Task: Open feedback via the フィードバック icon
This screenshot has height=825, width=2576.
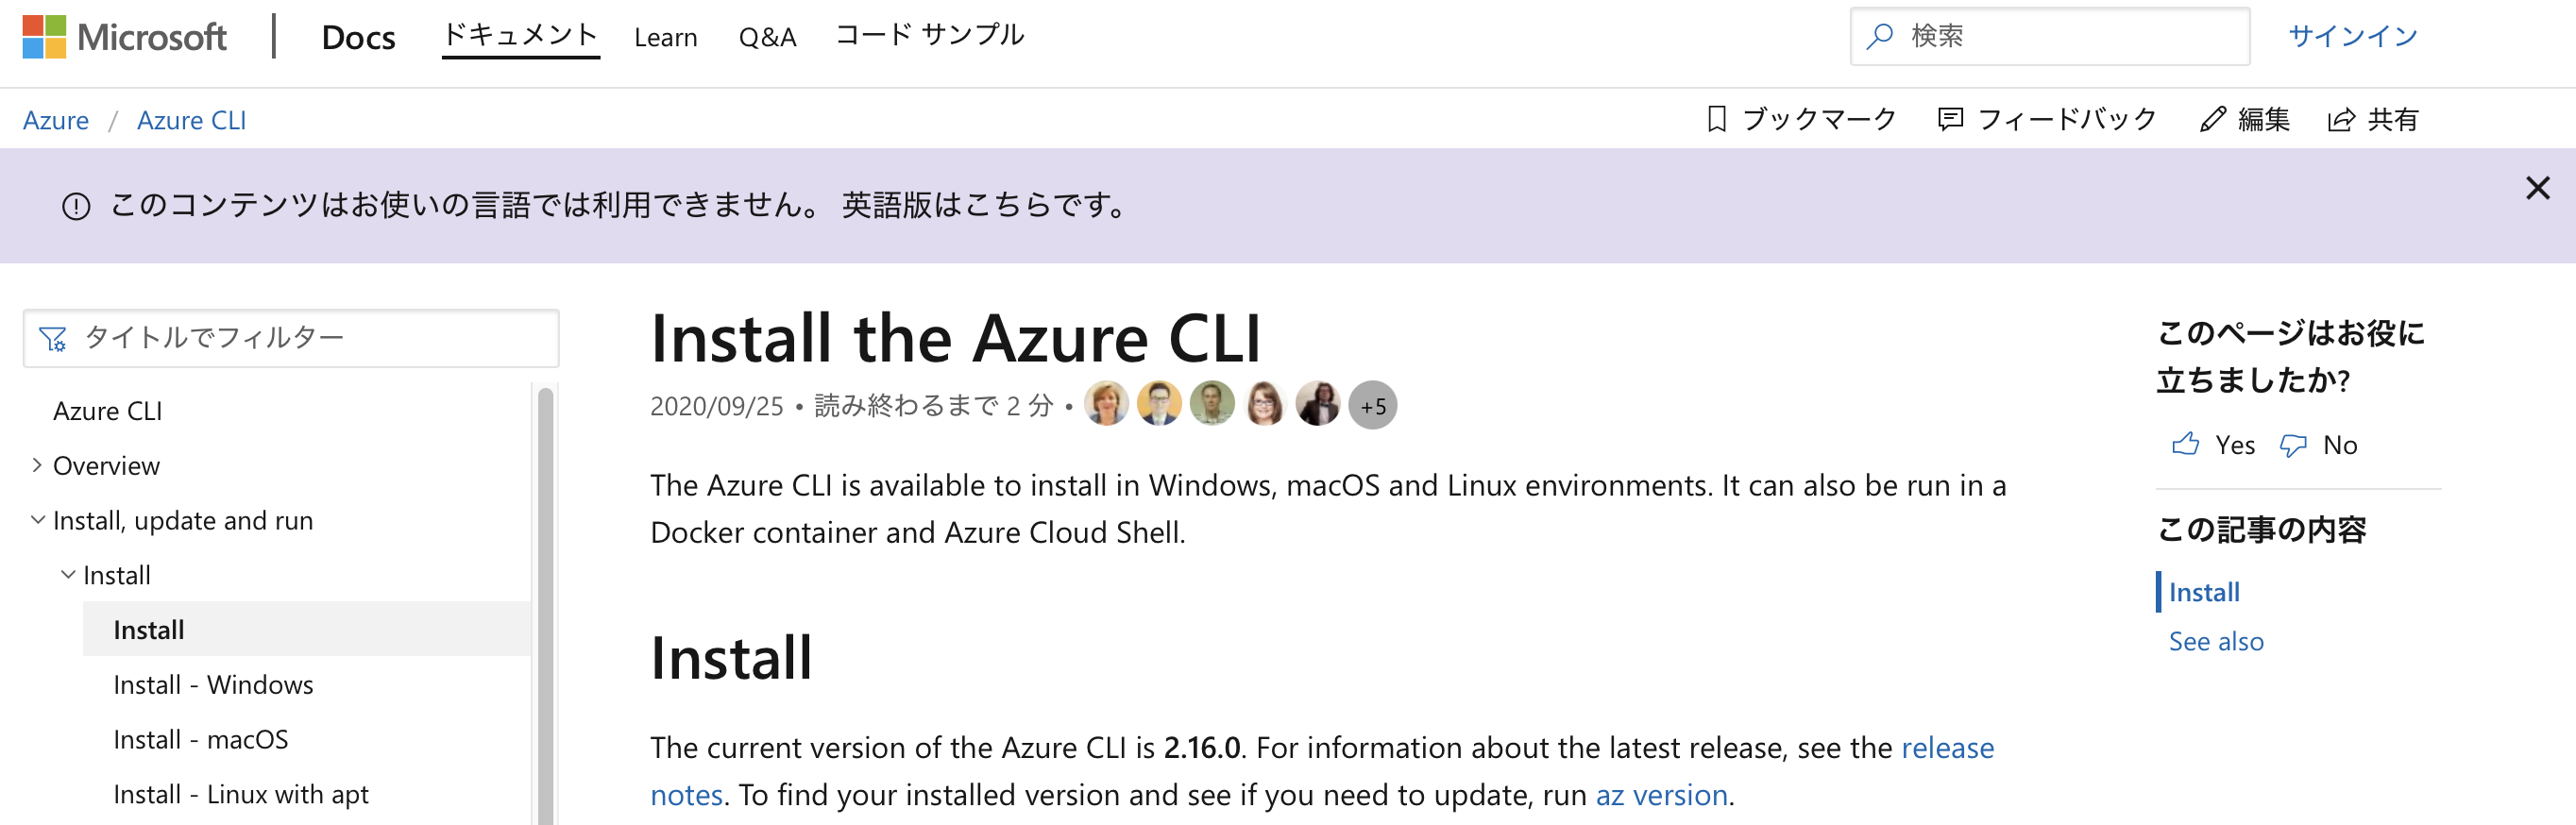Action: [x=1950, y=119]
